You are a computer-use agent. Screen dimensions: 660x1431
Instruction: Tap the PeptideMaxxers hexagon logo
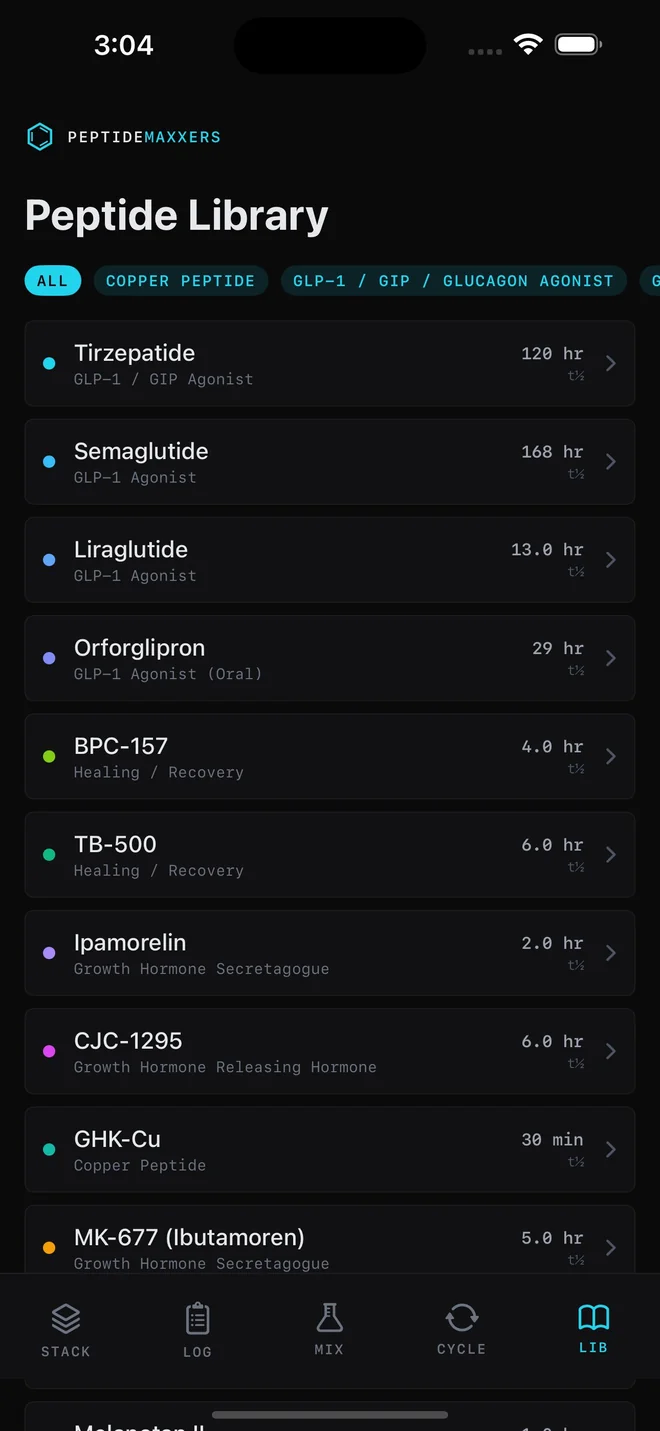(39, 137)
